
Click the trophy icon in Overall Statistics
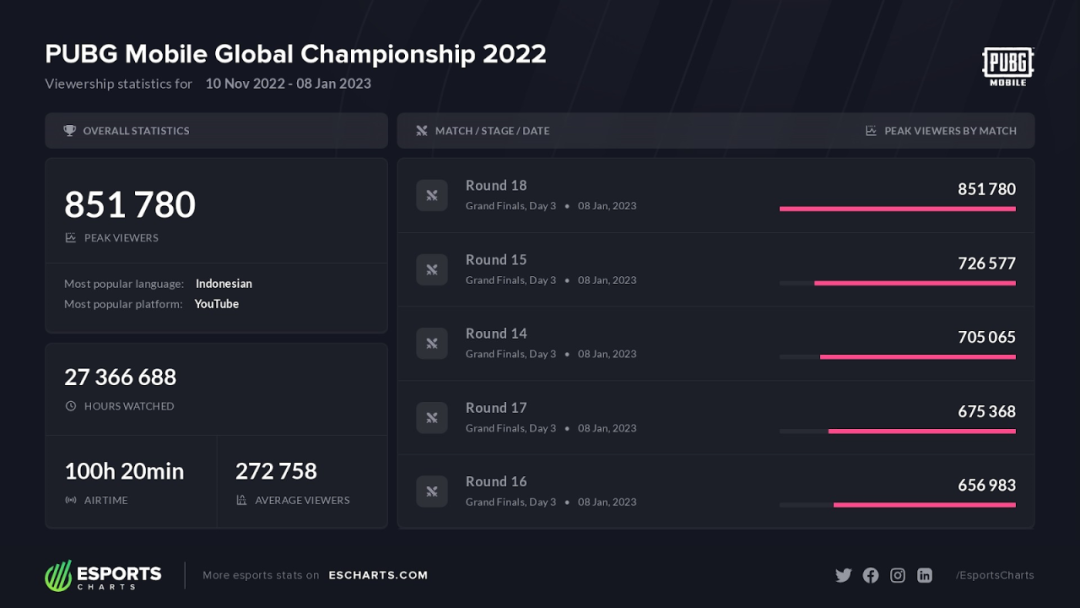point(70,130)
